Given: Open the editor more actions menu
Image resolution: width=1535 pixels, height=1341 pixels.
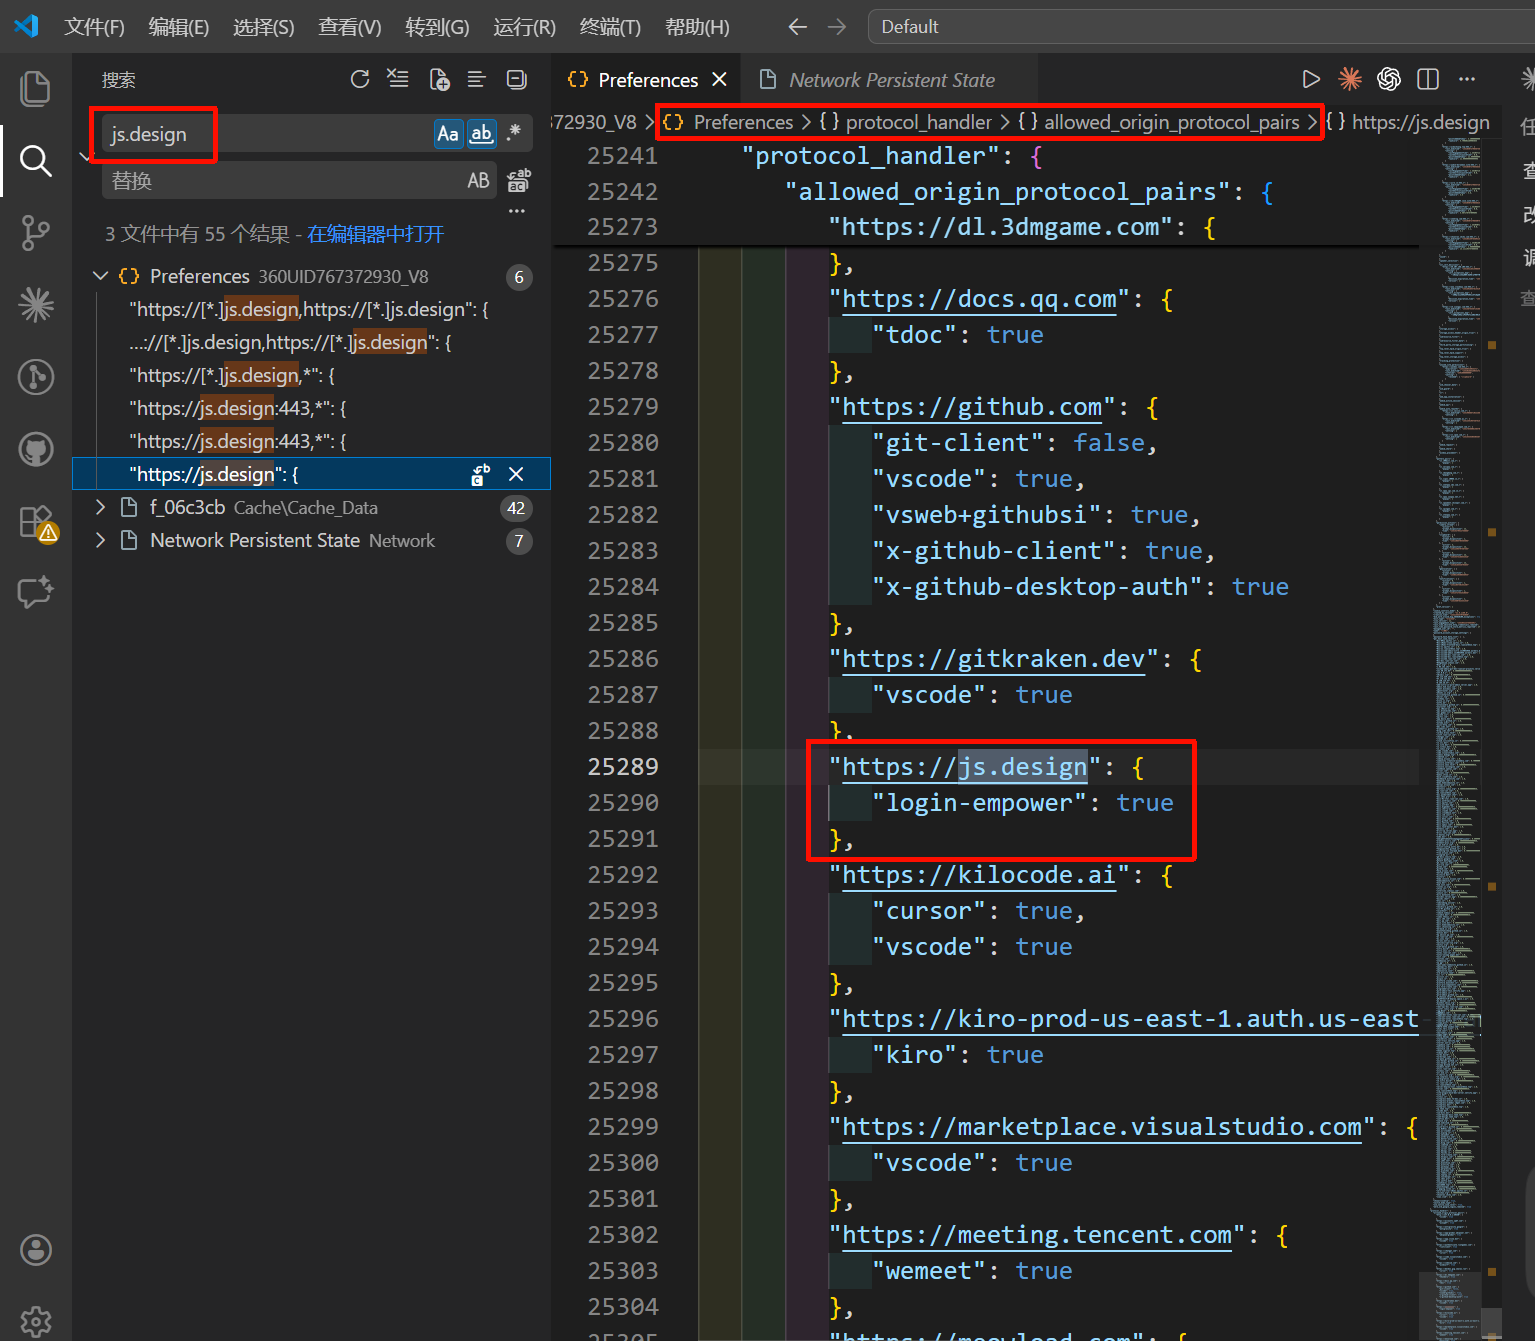Looking at the screenshot, I should (x=1467, y=79).
